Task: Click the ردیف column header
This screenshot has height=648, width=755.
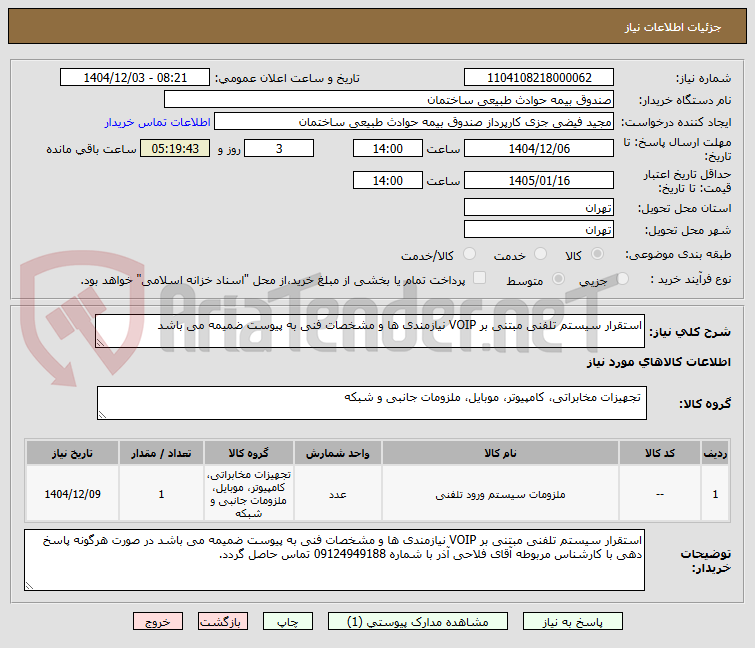Action: (715, 453)
